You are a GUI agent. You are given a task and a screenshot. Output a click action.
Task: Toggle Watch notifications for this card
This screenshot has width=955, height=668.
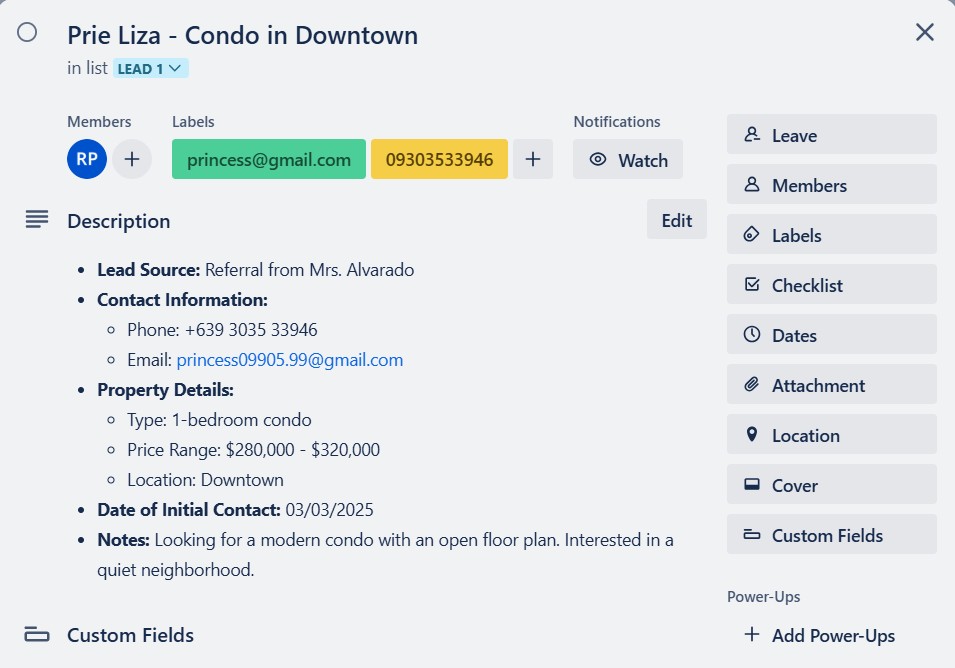628,160
